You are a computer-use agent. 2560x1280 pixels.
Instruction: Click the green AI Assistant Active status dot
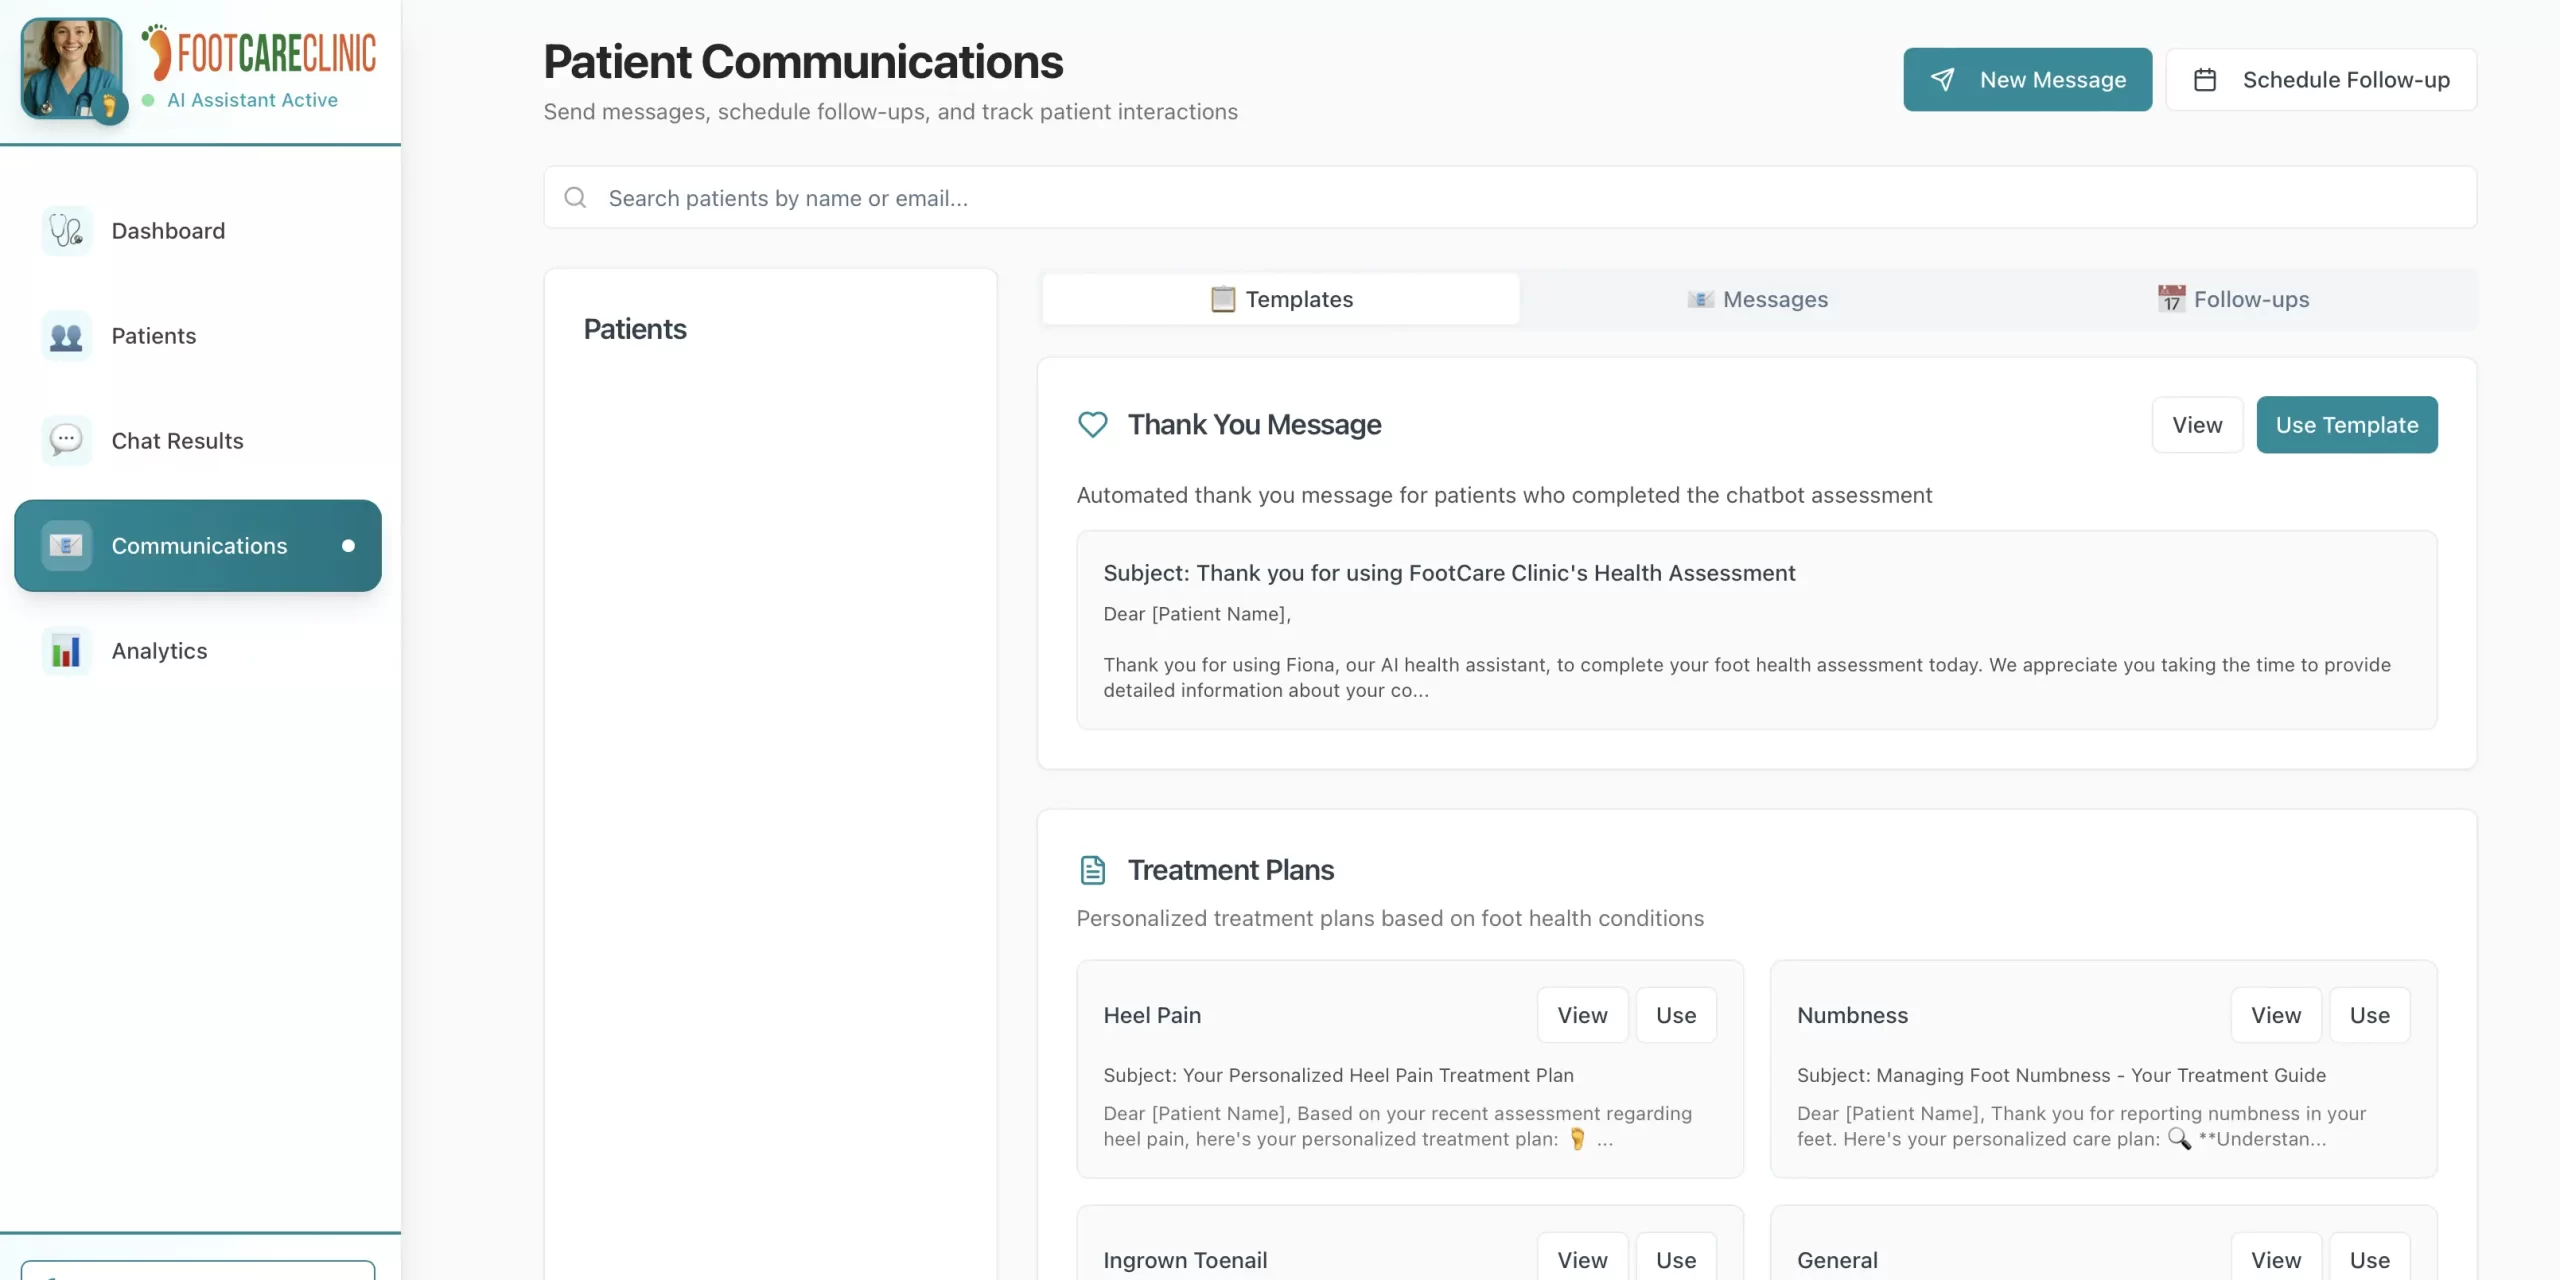point(148,100)
